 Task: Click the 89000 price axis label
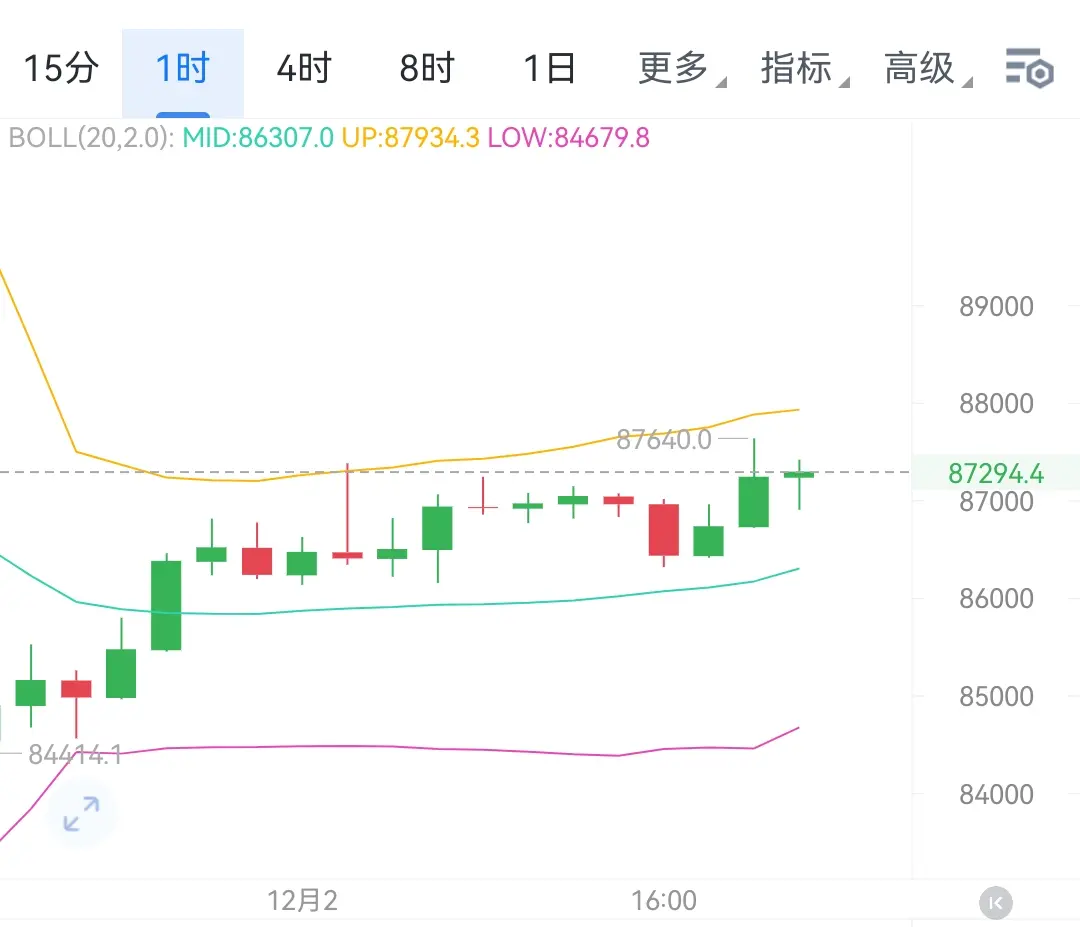pos(996,306)
